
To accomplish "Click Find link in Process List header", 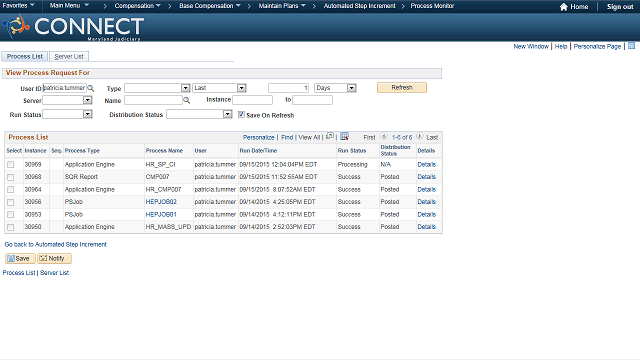I will click(x=287, y=138).
